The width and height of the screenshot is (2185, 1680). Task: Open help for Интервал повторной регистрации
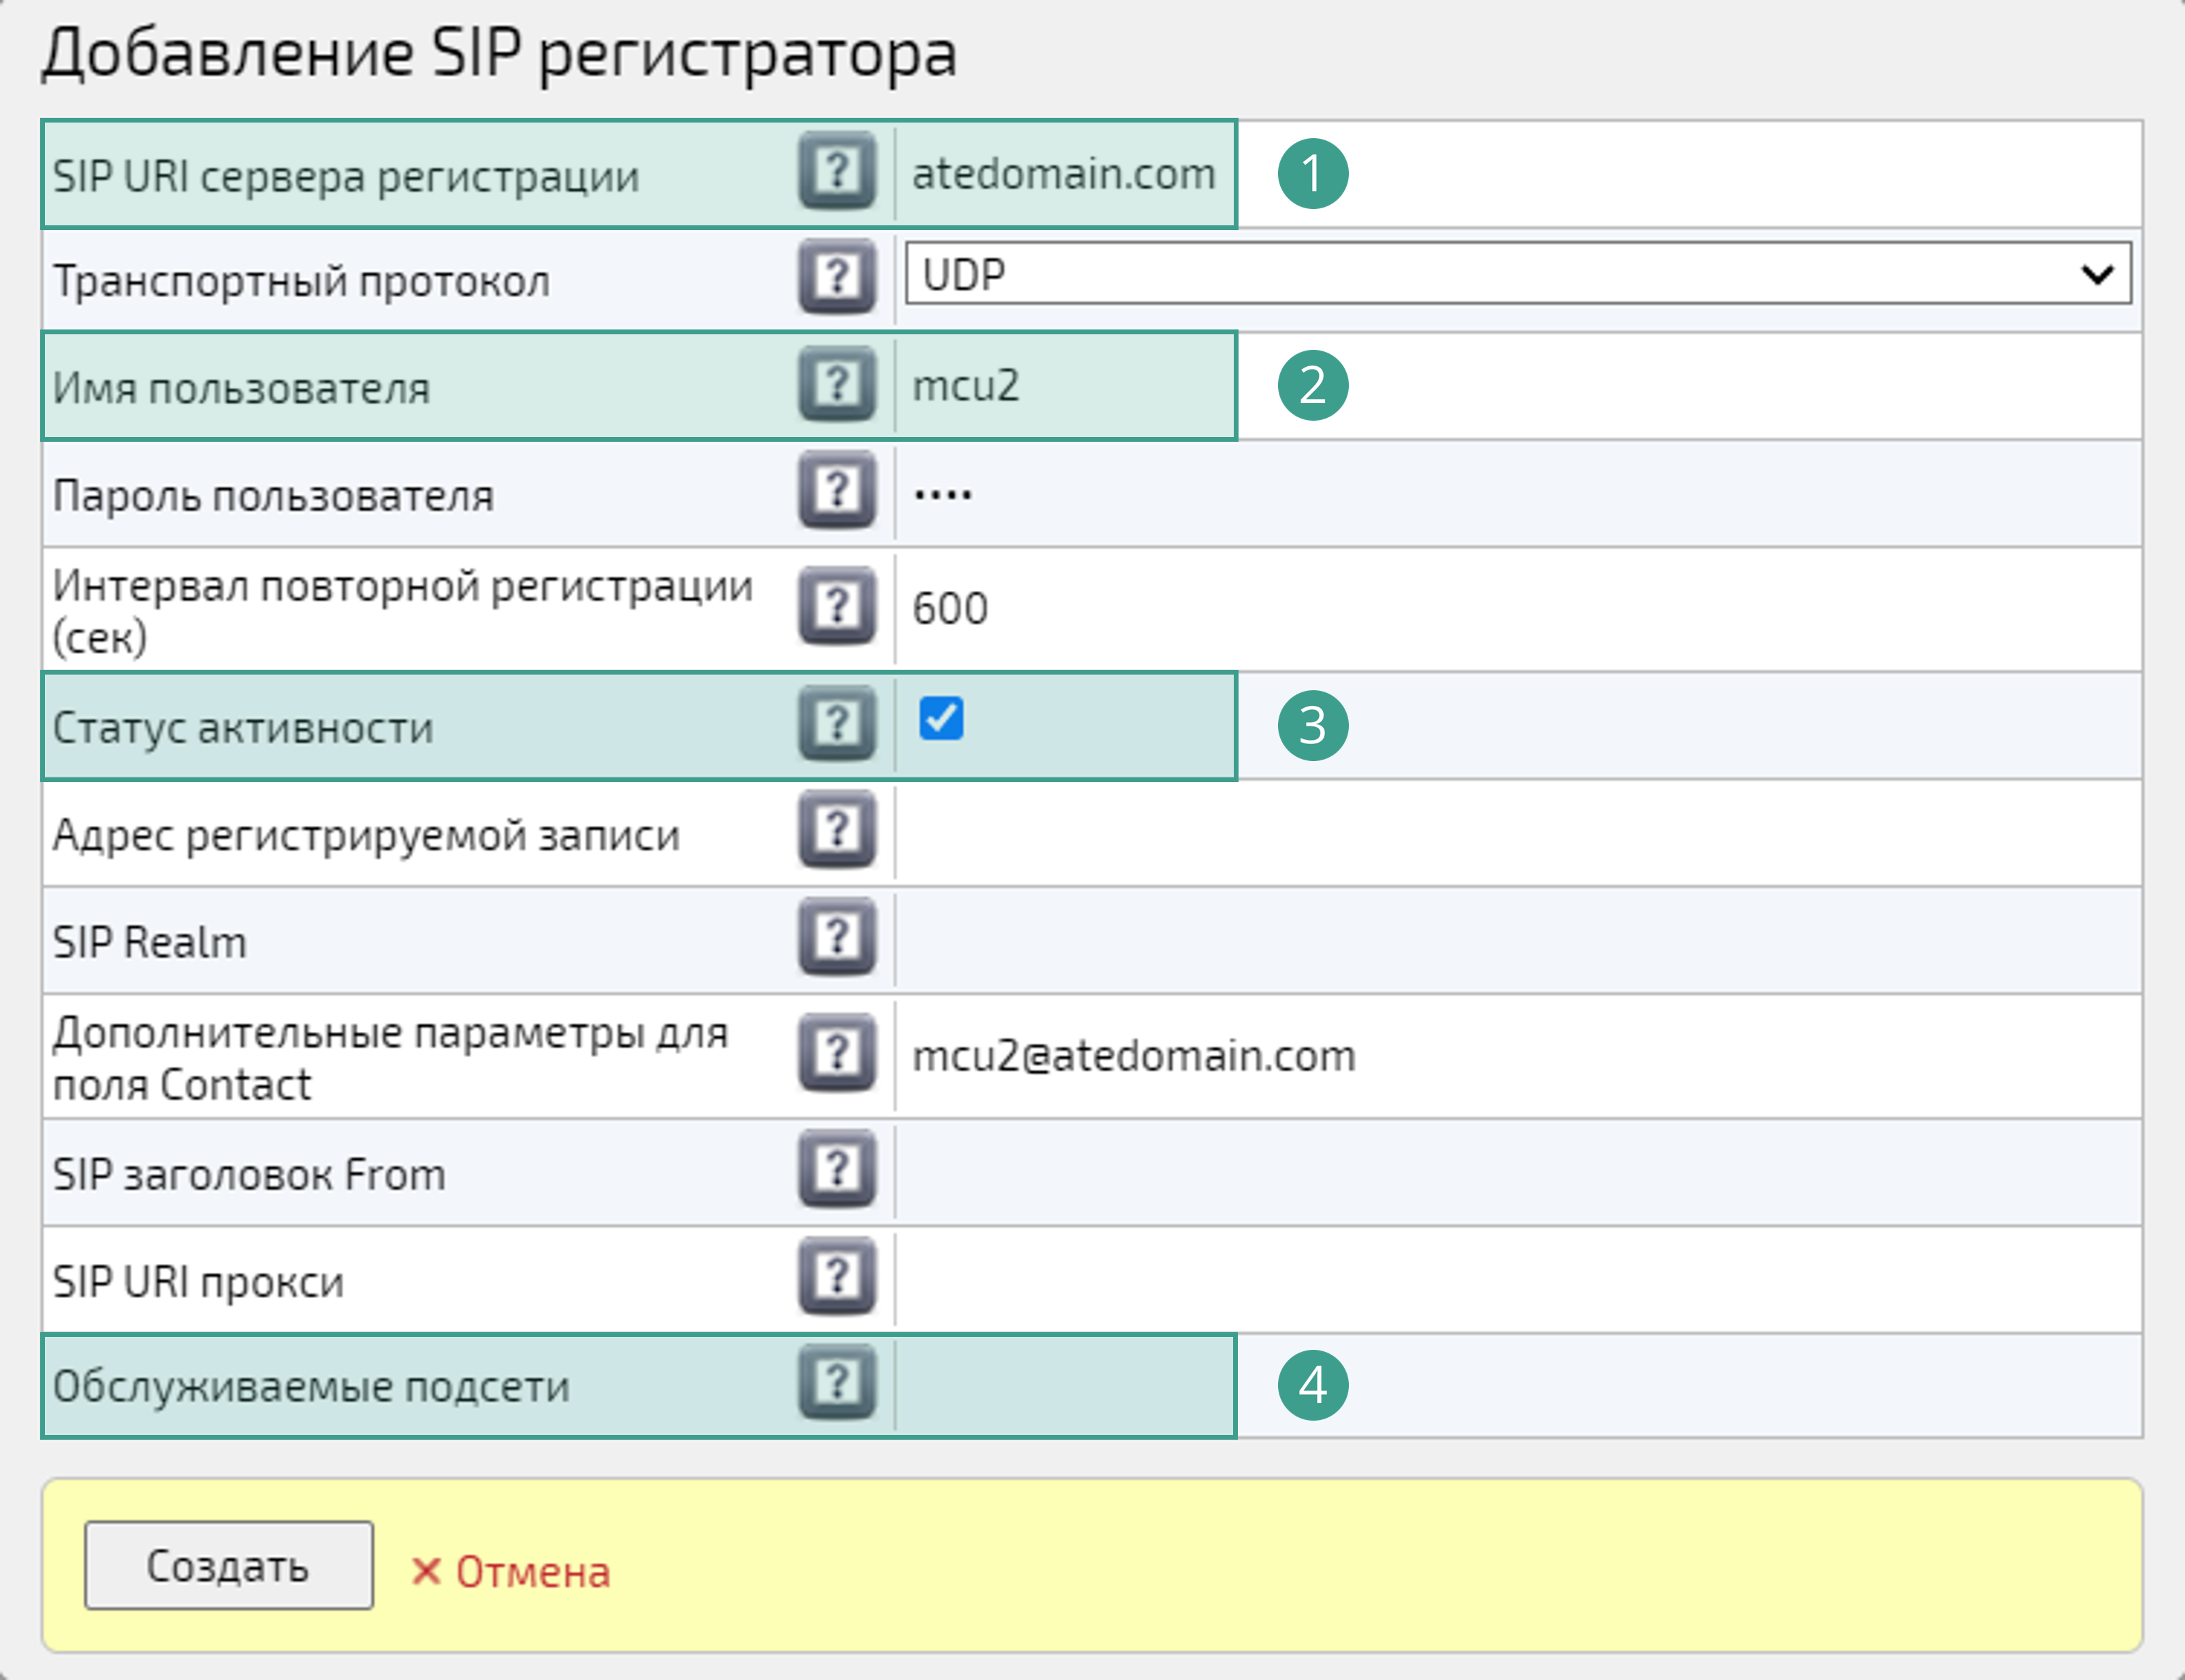point(837,605)
